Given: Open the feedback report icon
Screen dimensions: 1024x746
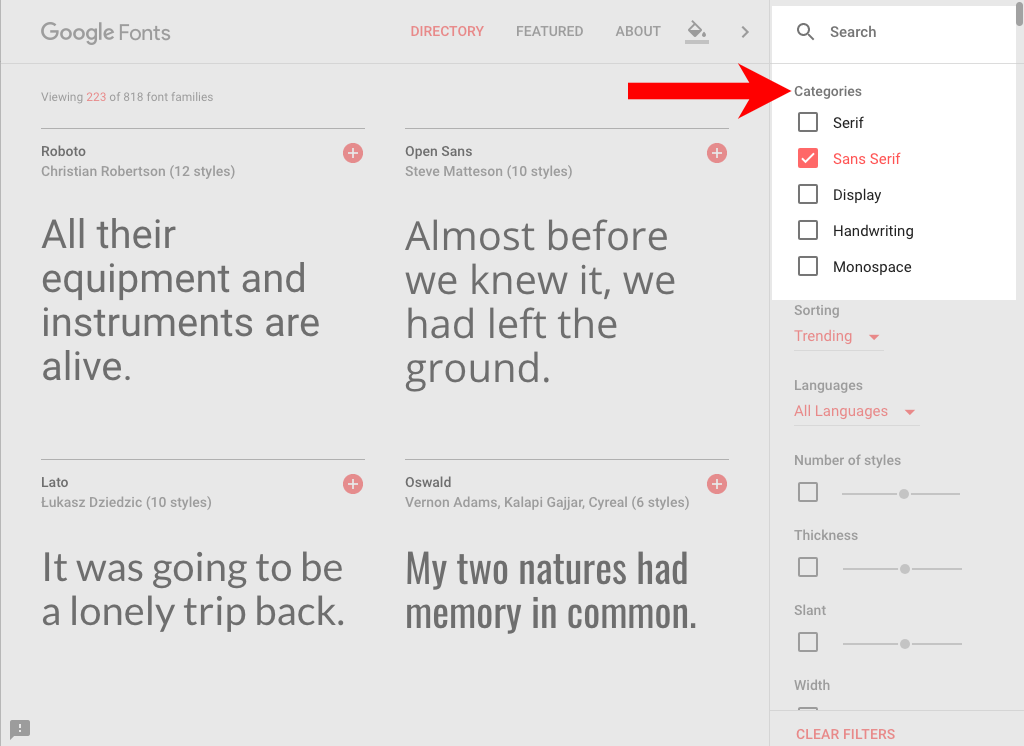Looking at the screenshot, I should click(x=20, y=728).
